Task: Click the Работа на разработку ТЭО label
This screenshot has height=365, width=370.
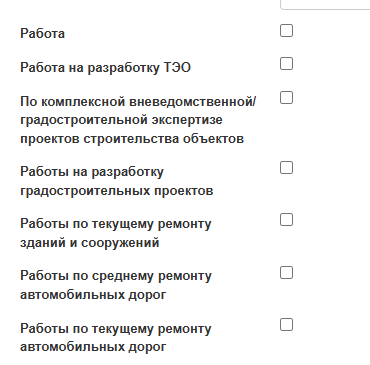Action: pyautogui.click(x=105, y=68)
